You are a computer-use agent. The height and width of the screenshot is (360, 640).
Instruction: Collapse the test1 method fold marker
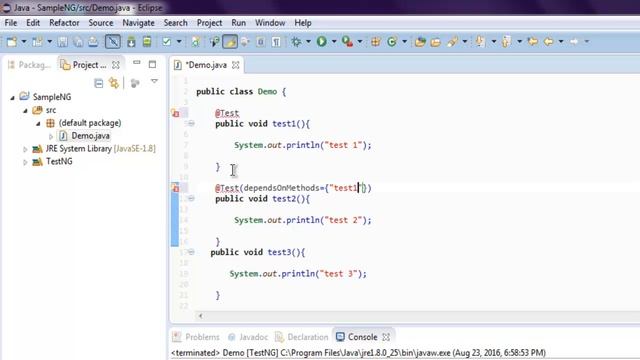click(191, 123)
